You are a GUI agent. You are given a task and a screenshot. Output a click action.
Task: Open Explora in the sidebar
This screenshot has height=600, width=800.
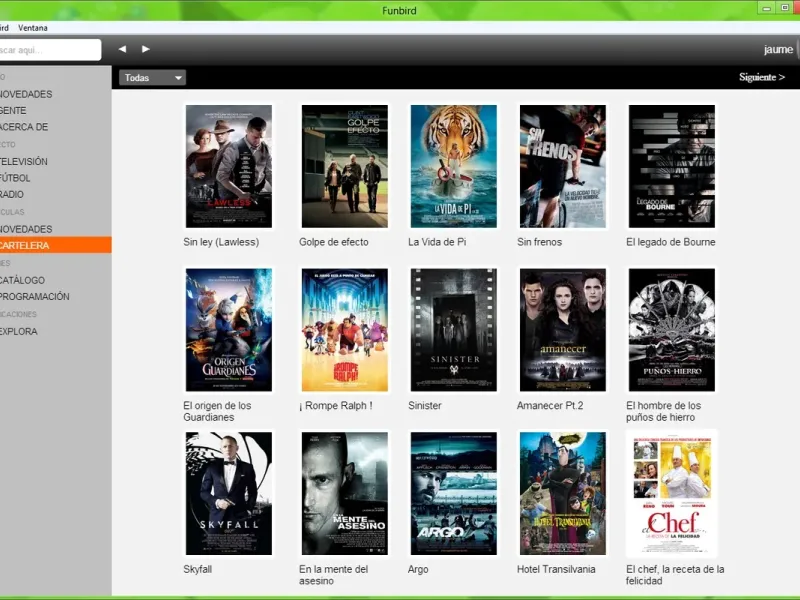point(19,331)
